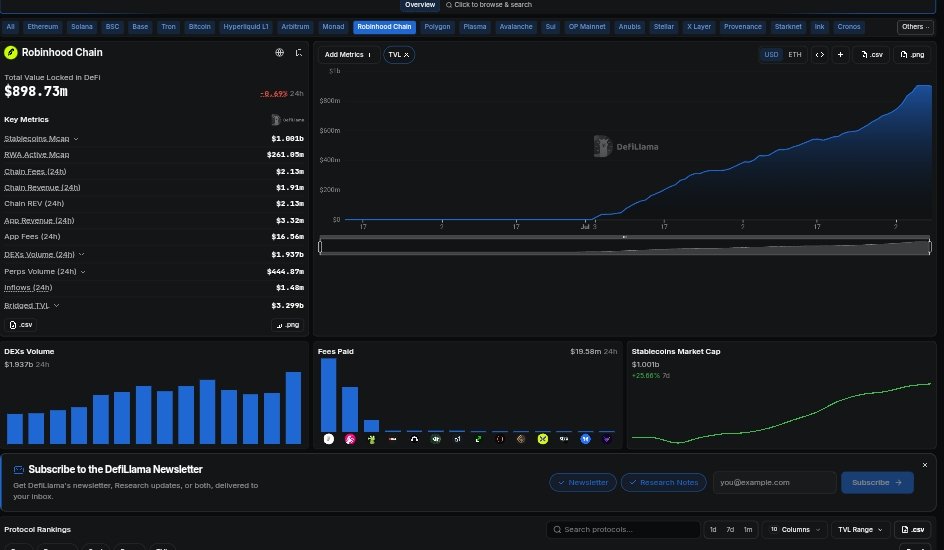Click the tallest bar in DEXs Volume chart
Screen dimensions: 944x550
point(293,408)
